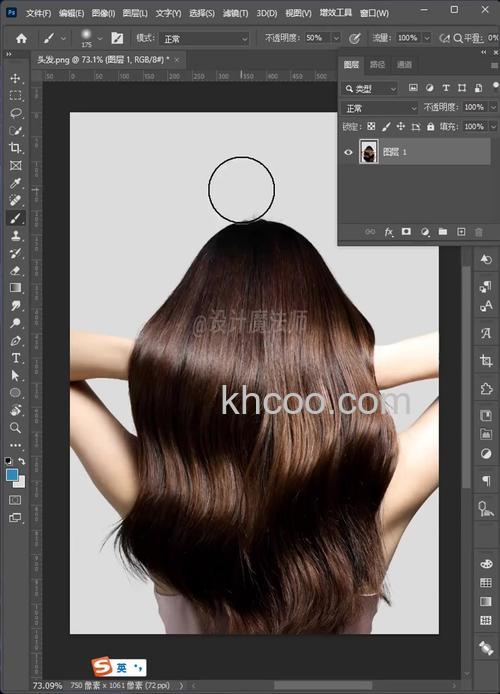Open brush preset picker arrow
The height and width of the screenshot is (694, 500).
point(100,39)
